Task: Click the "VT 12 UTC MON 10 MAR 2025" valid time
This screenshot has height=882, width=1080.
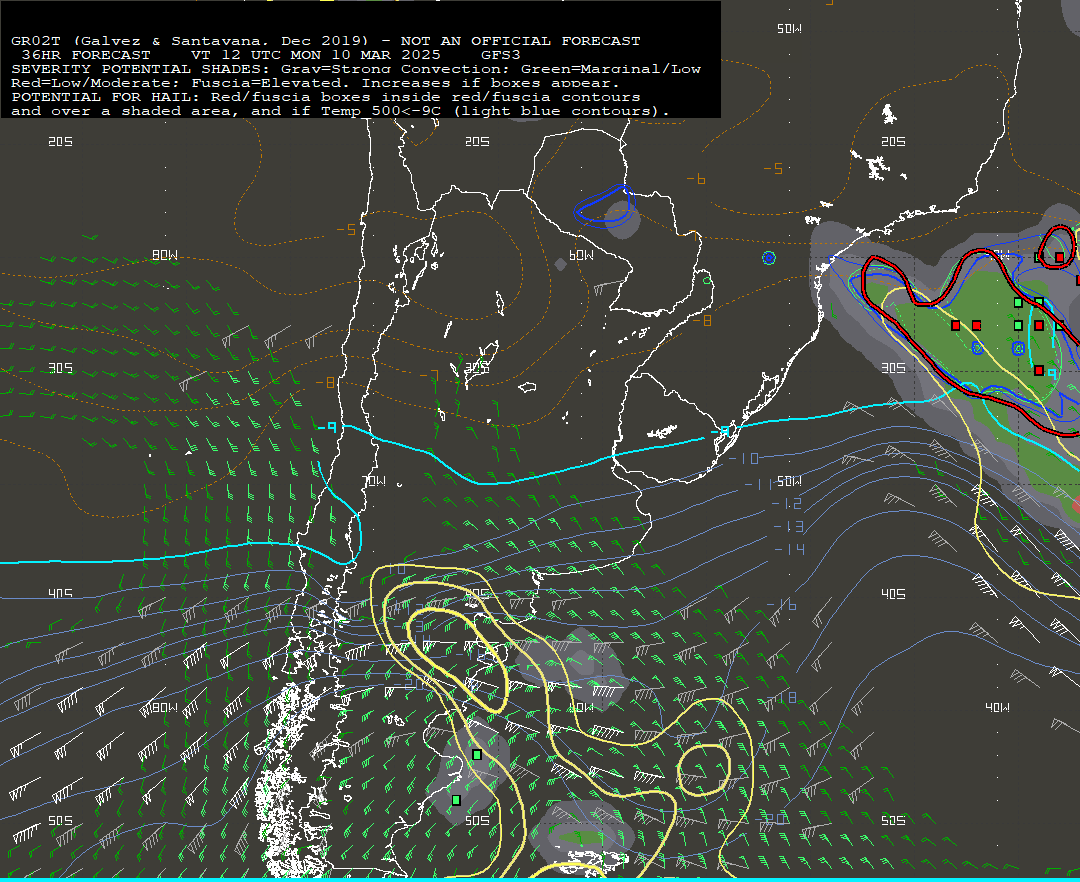Action: coord(315,54)
